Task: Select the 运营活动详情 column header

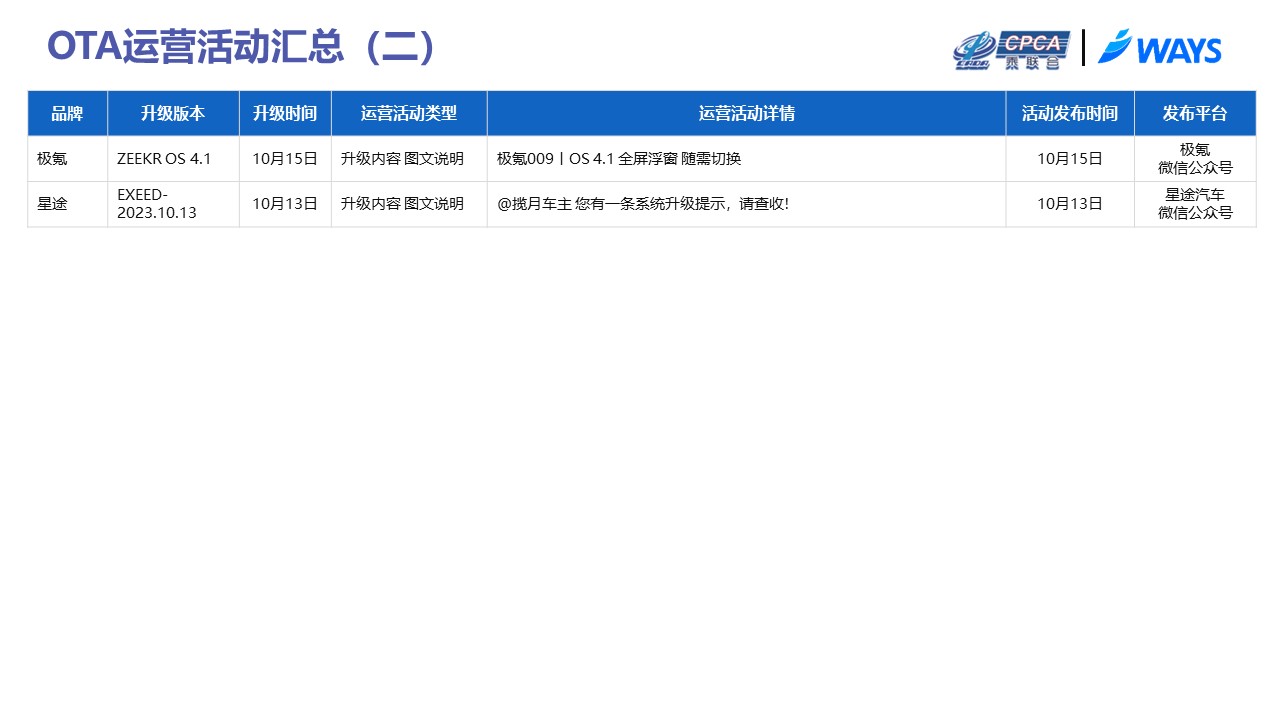Action: click(x=746, y=113)
